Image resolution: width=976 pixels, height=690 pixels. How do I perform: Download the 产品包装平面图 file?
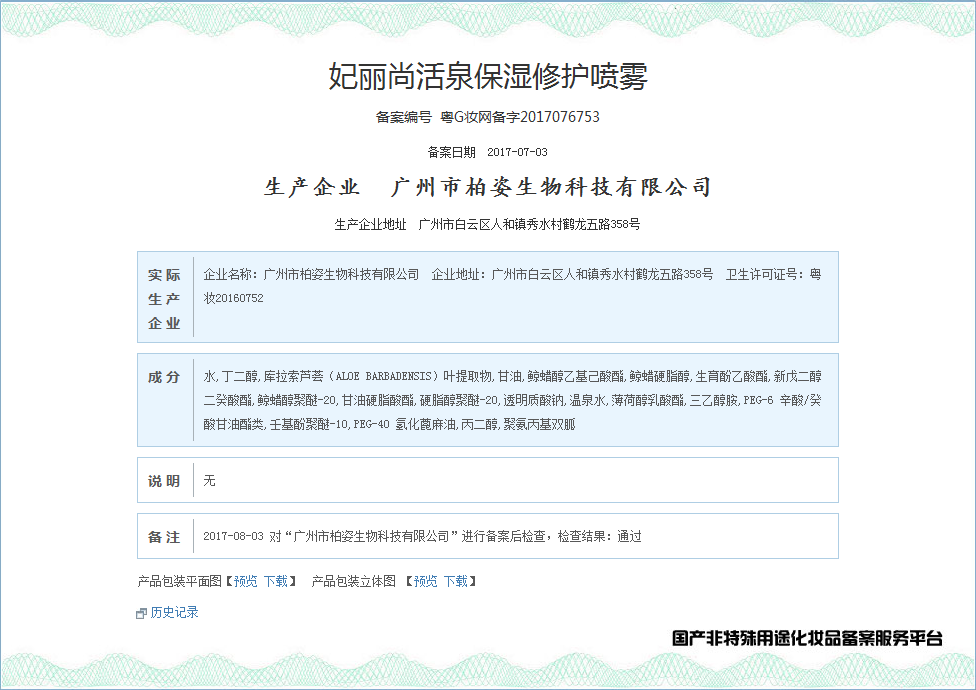pos(276,581)
